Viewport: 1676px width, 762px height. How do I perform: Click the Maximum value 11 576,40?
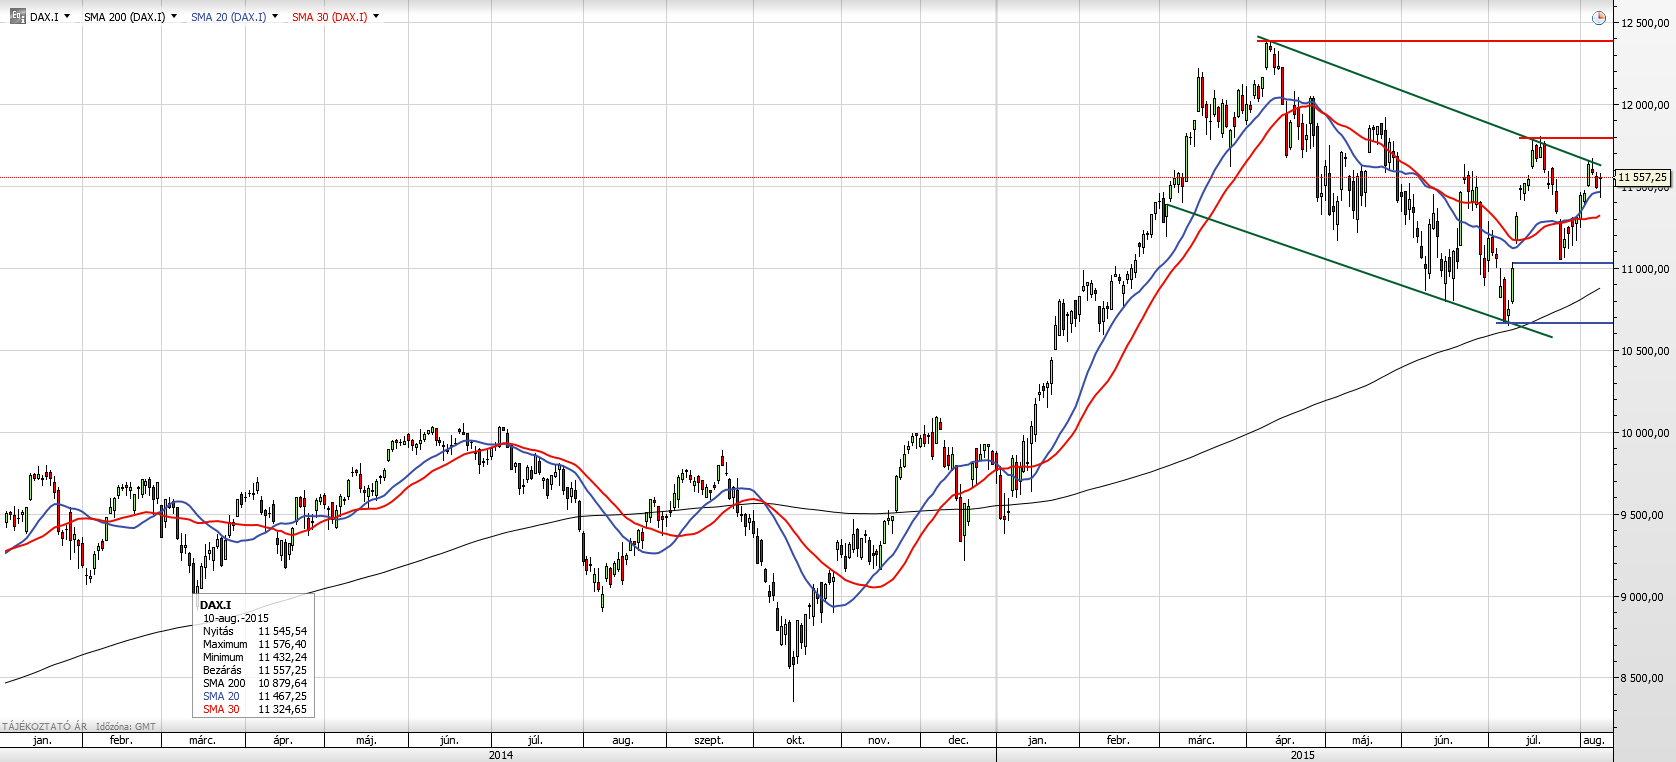click(283, 644)
